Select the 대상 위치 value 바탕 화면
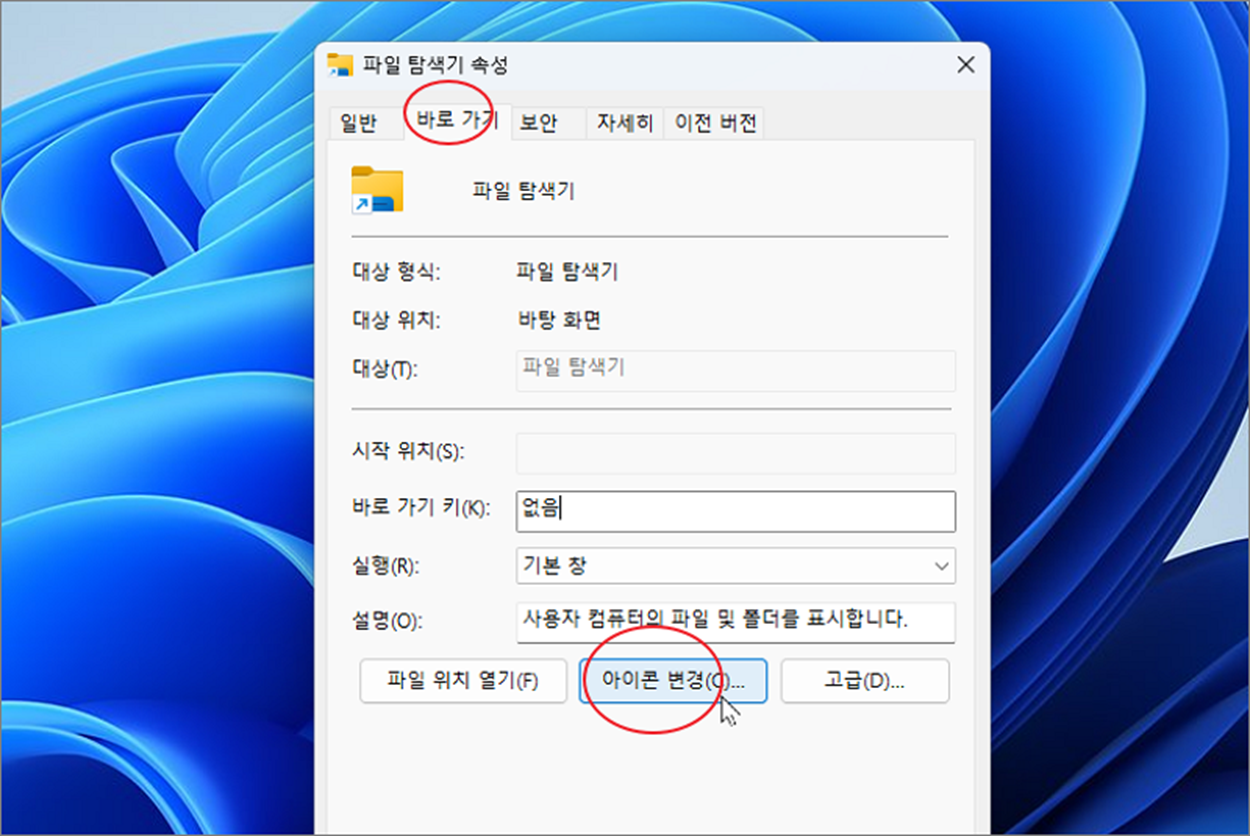The width and height of the screenshot is (1250, 836). (x=559, y=320)
